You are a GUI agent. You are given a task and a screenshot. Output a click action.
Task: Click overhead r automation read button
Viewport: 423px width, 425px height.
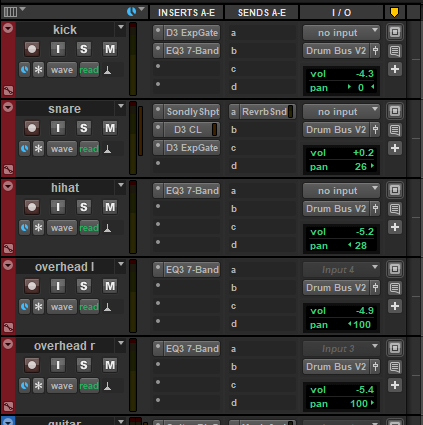[89, 386]
